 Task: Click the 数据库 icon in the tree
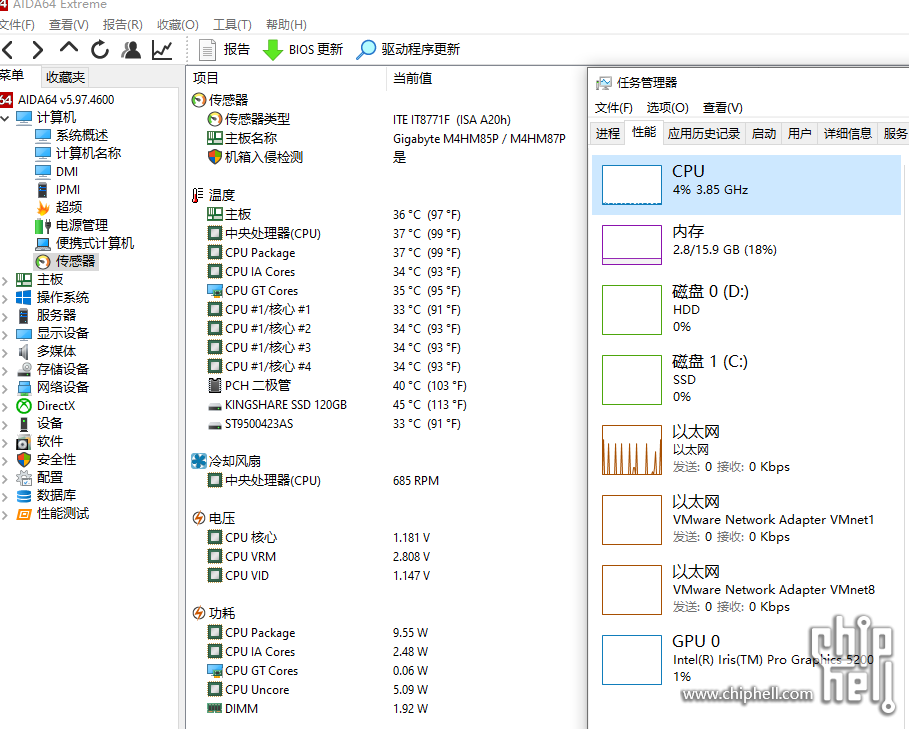[x=24, y=495]
